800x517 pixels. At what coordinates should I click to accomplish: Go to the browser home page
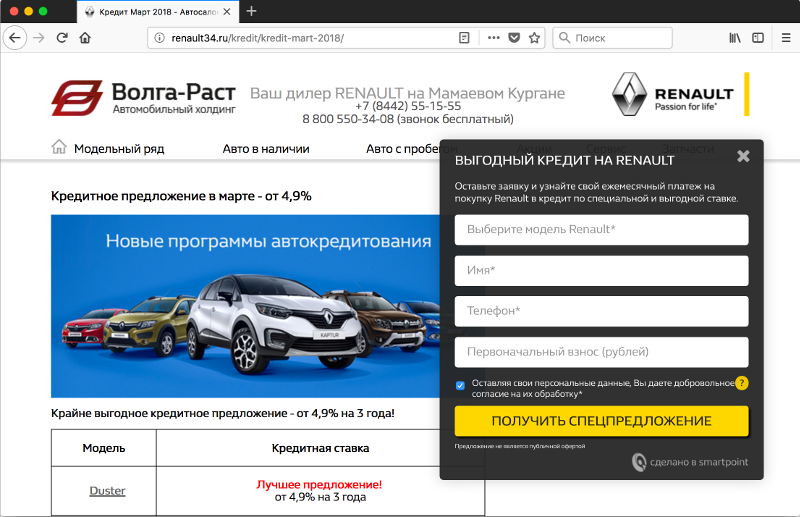[85, 38]
